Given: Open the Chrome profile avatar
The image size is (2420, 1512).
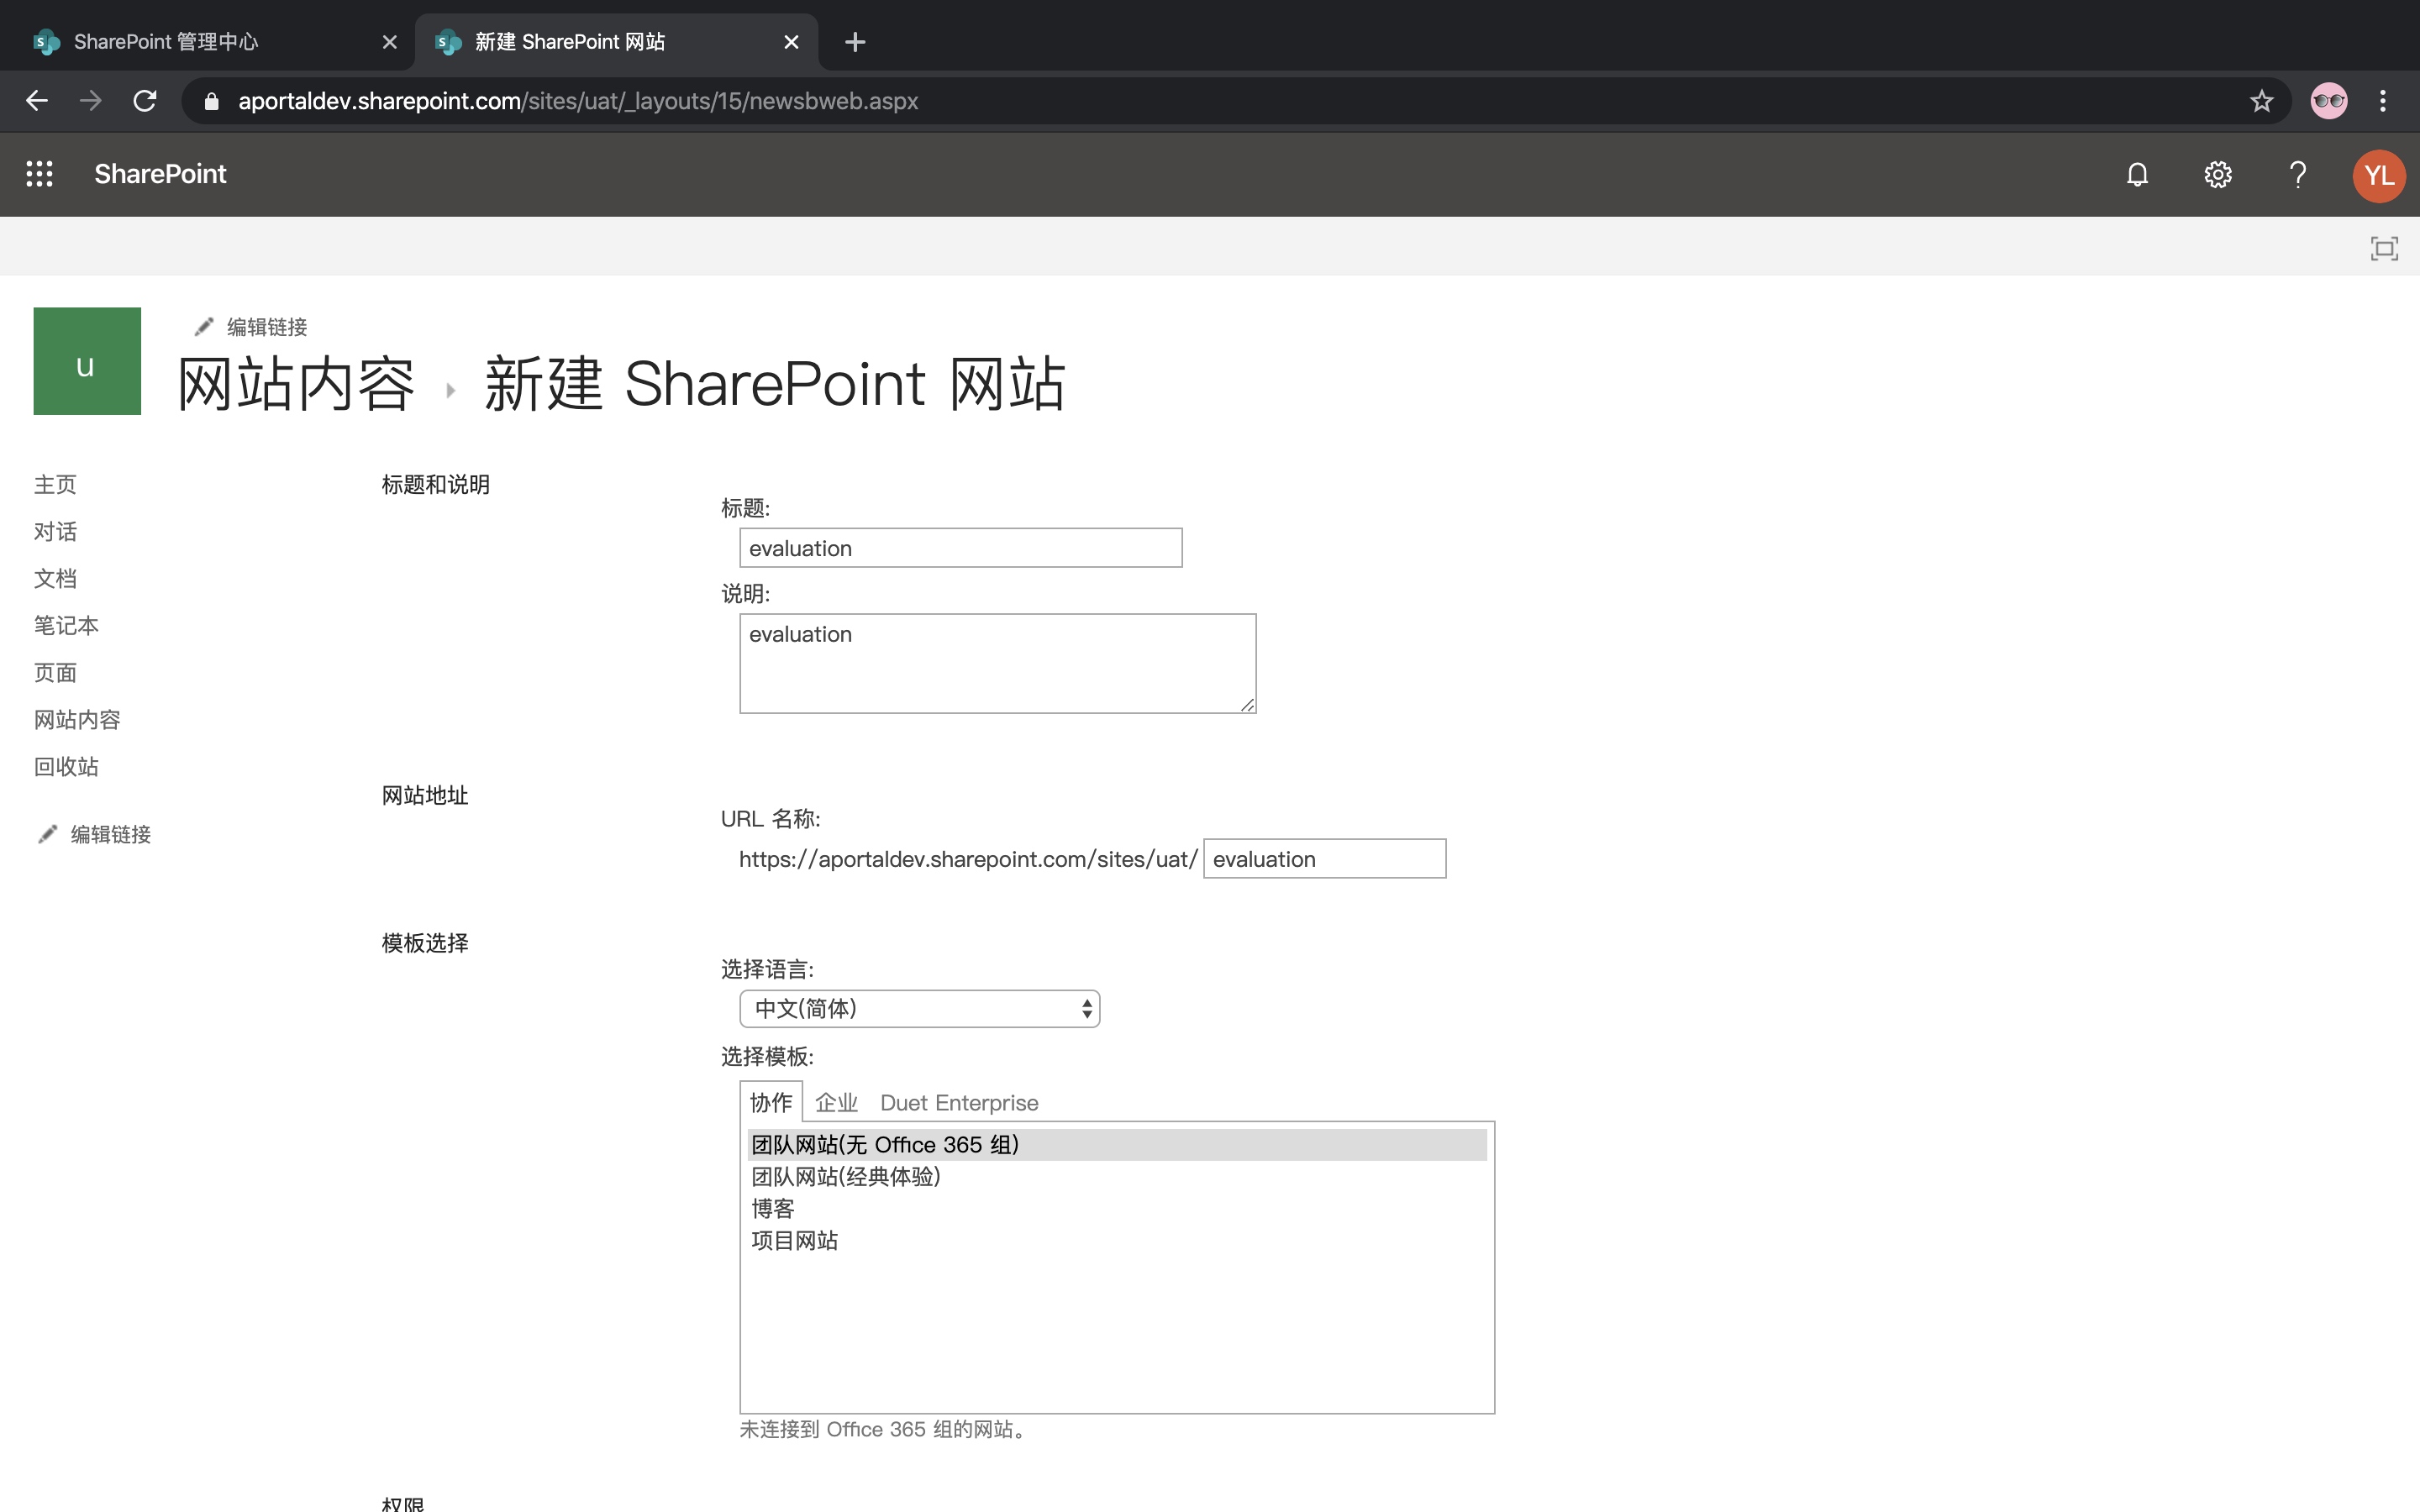Looking at the screenshot, I should point(2329,101).
